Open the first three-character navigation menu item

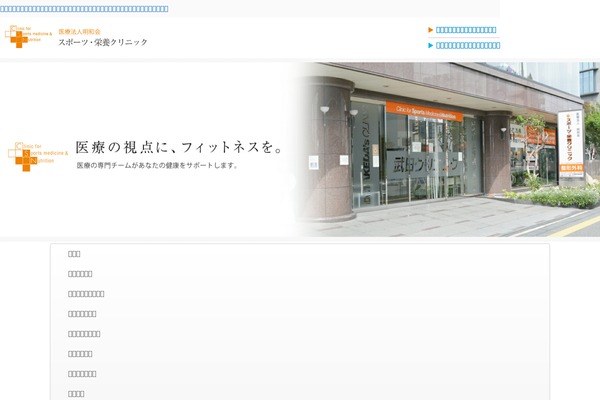(x=74, y=254)
